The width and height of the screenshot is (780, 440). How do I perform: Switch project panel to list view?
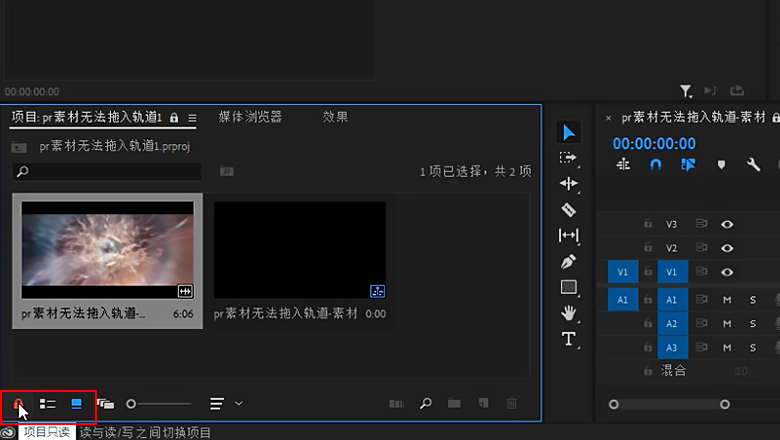(x=47, y=404)
